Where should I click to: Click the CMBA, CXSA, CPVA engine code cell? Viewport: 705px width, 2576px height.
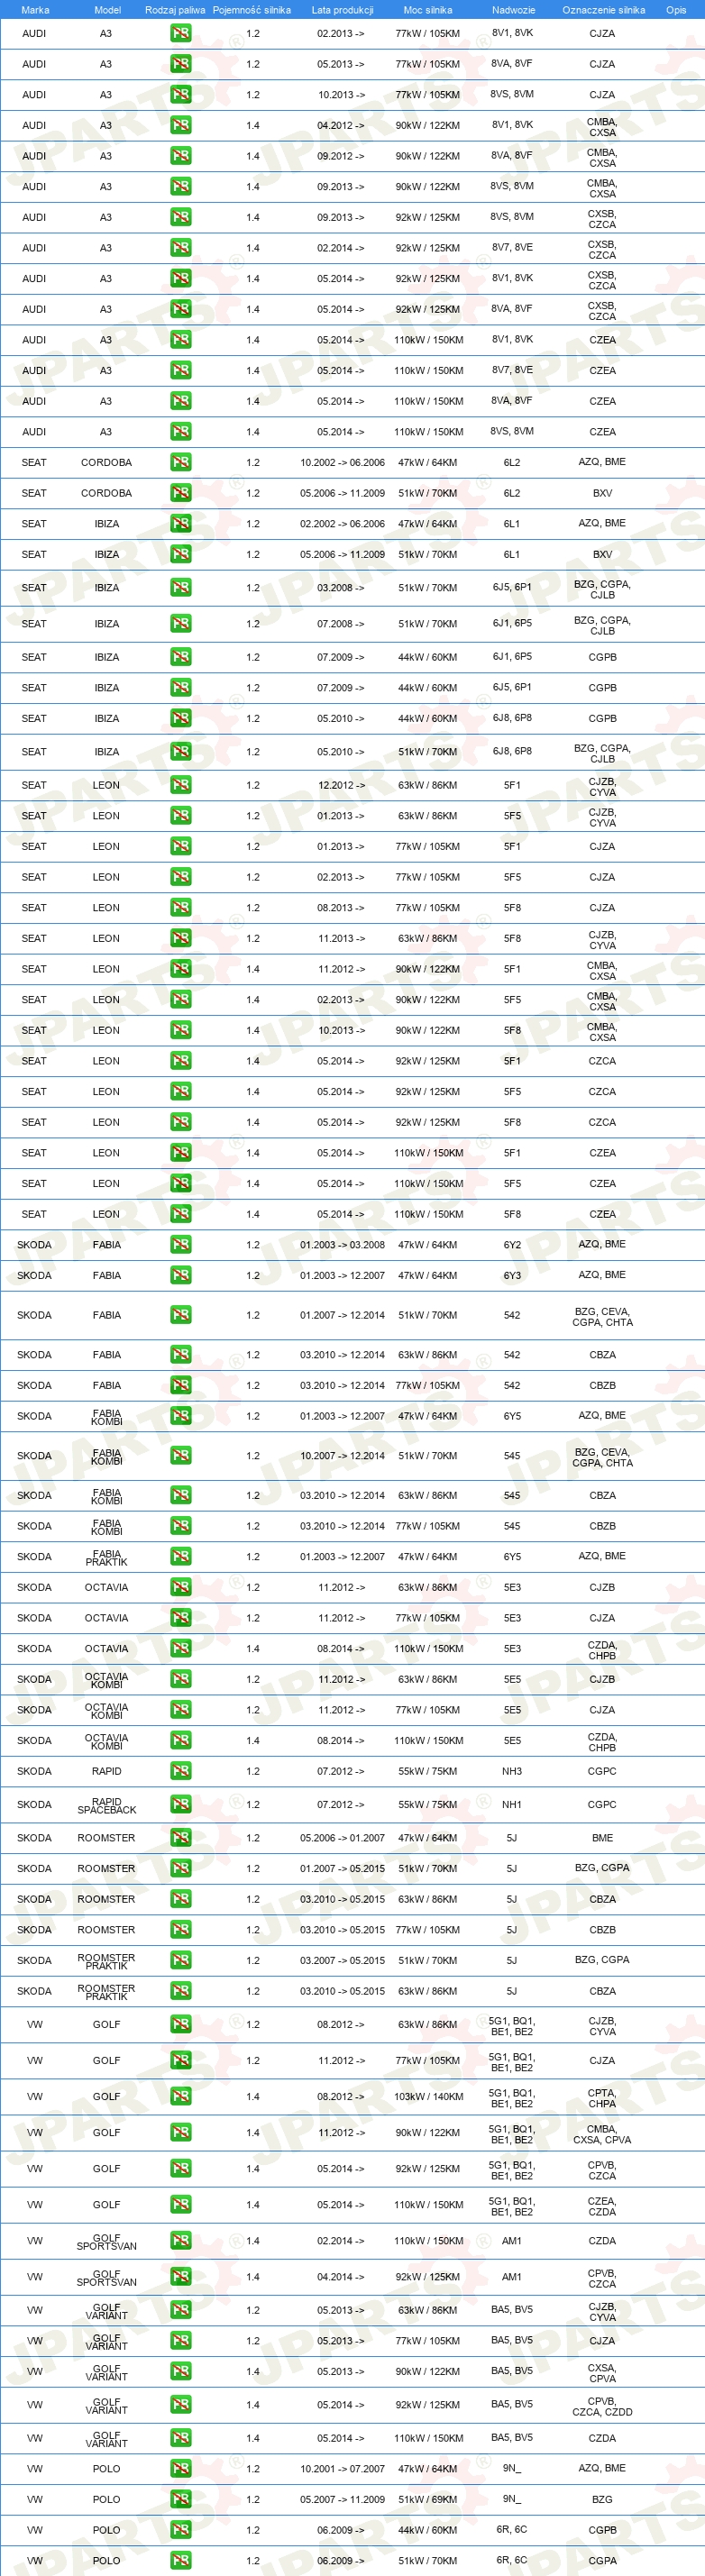602,2134
